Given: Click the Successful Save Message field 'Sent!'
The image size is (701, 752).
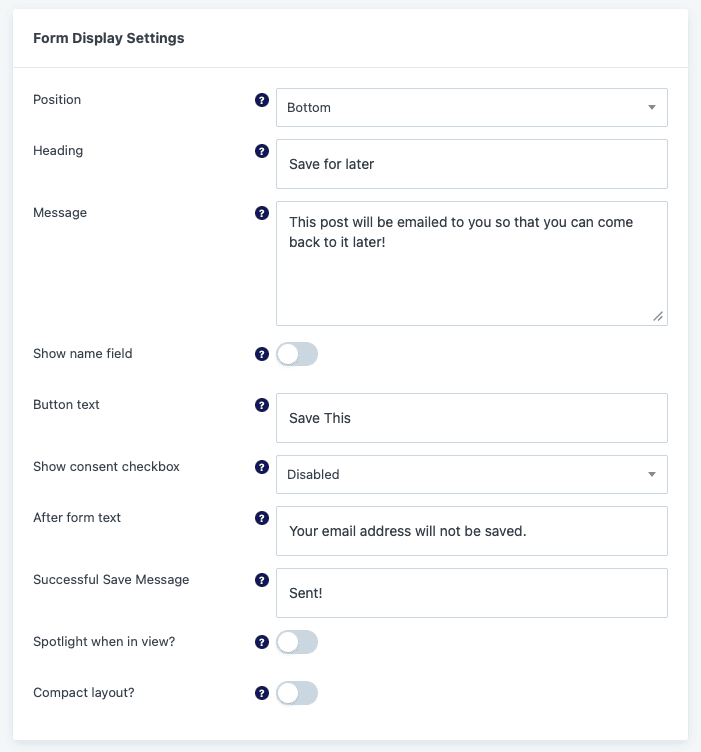Looking at the screenshot, I should pyautogui.click(x=472, y=593).
